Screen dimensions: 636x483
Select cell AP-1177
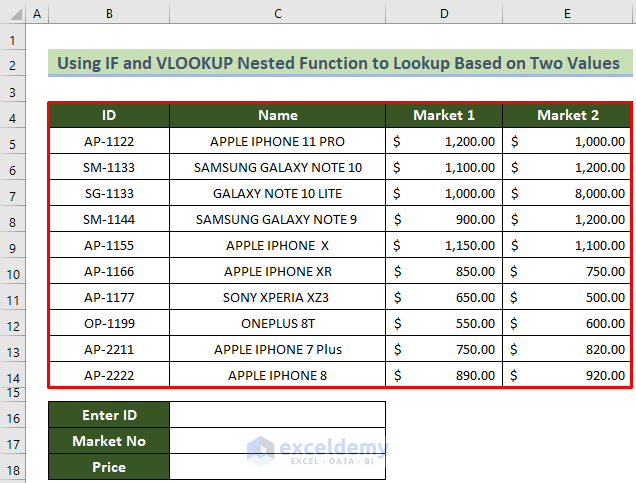(109, 297)
